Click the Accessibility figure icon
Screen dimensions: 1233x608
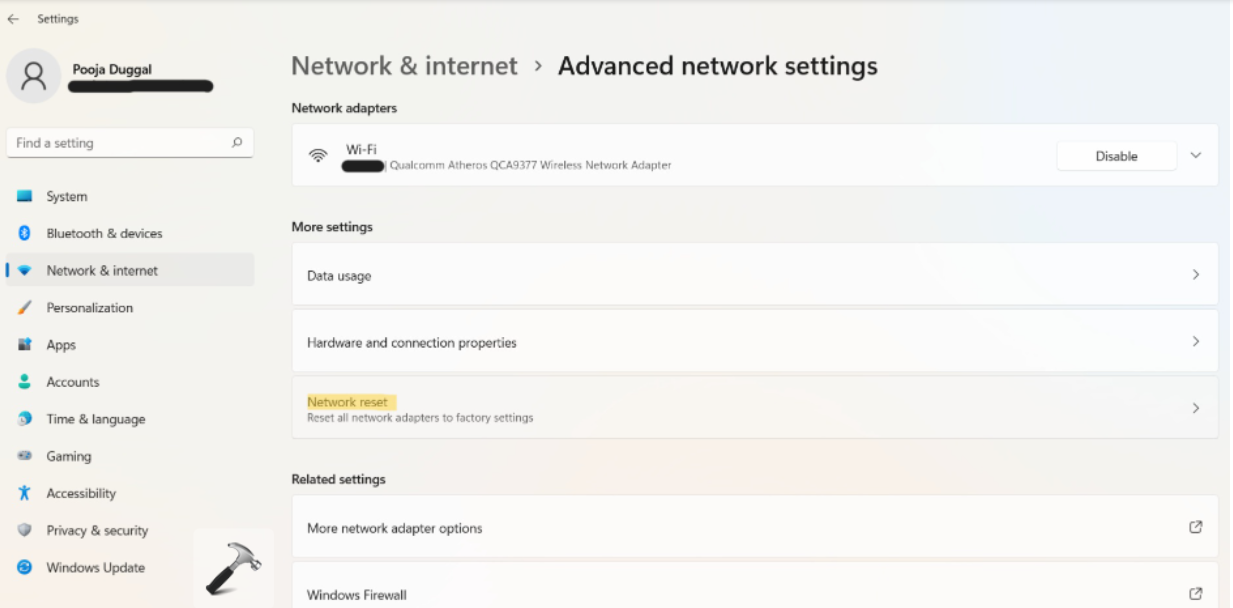pos(25,493)
